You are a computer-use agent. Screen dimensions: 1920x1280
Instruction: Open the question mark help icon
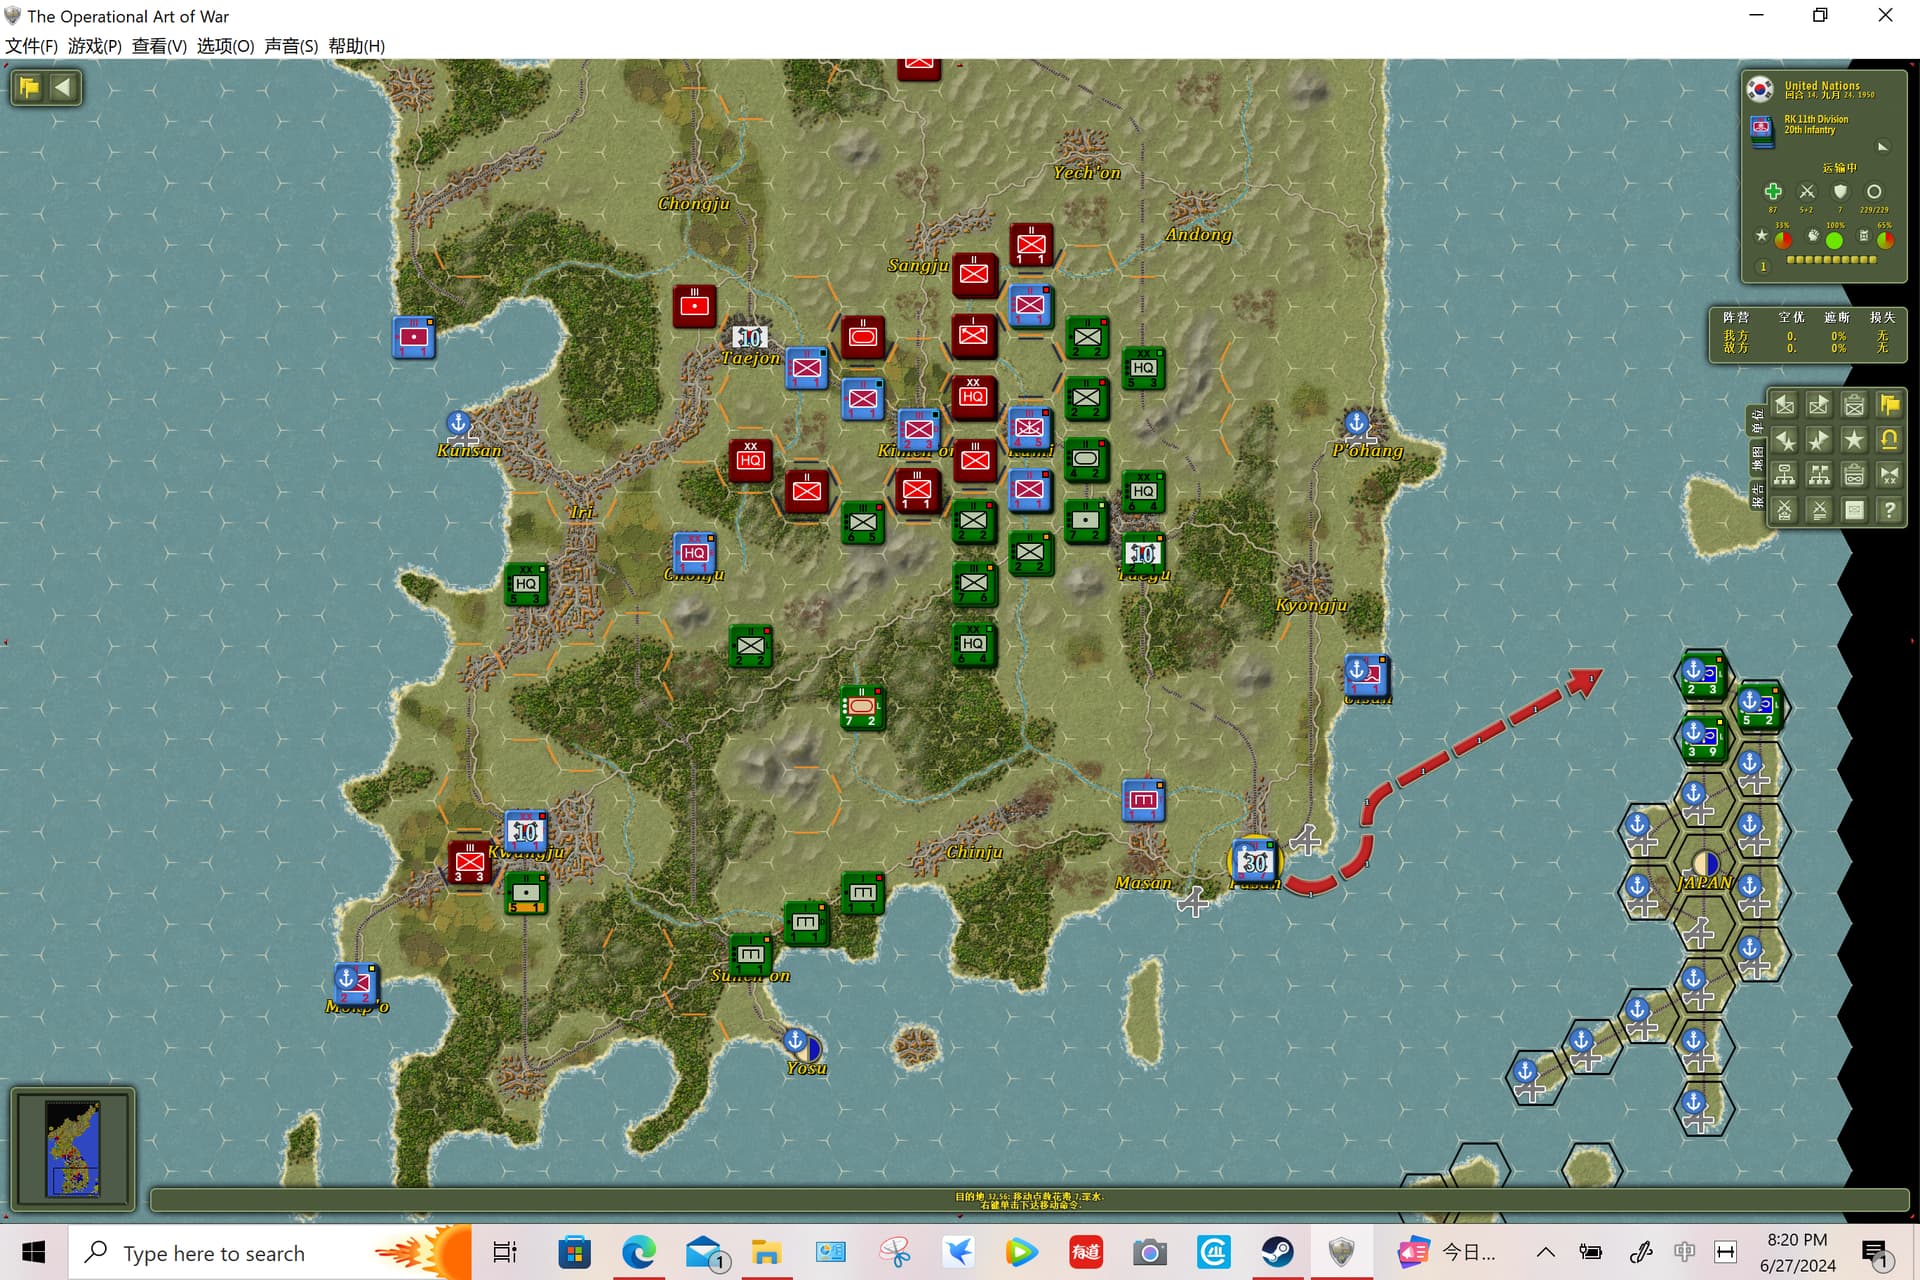click(1889, 509)
